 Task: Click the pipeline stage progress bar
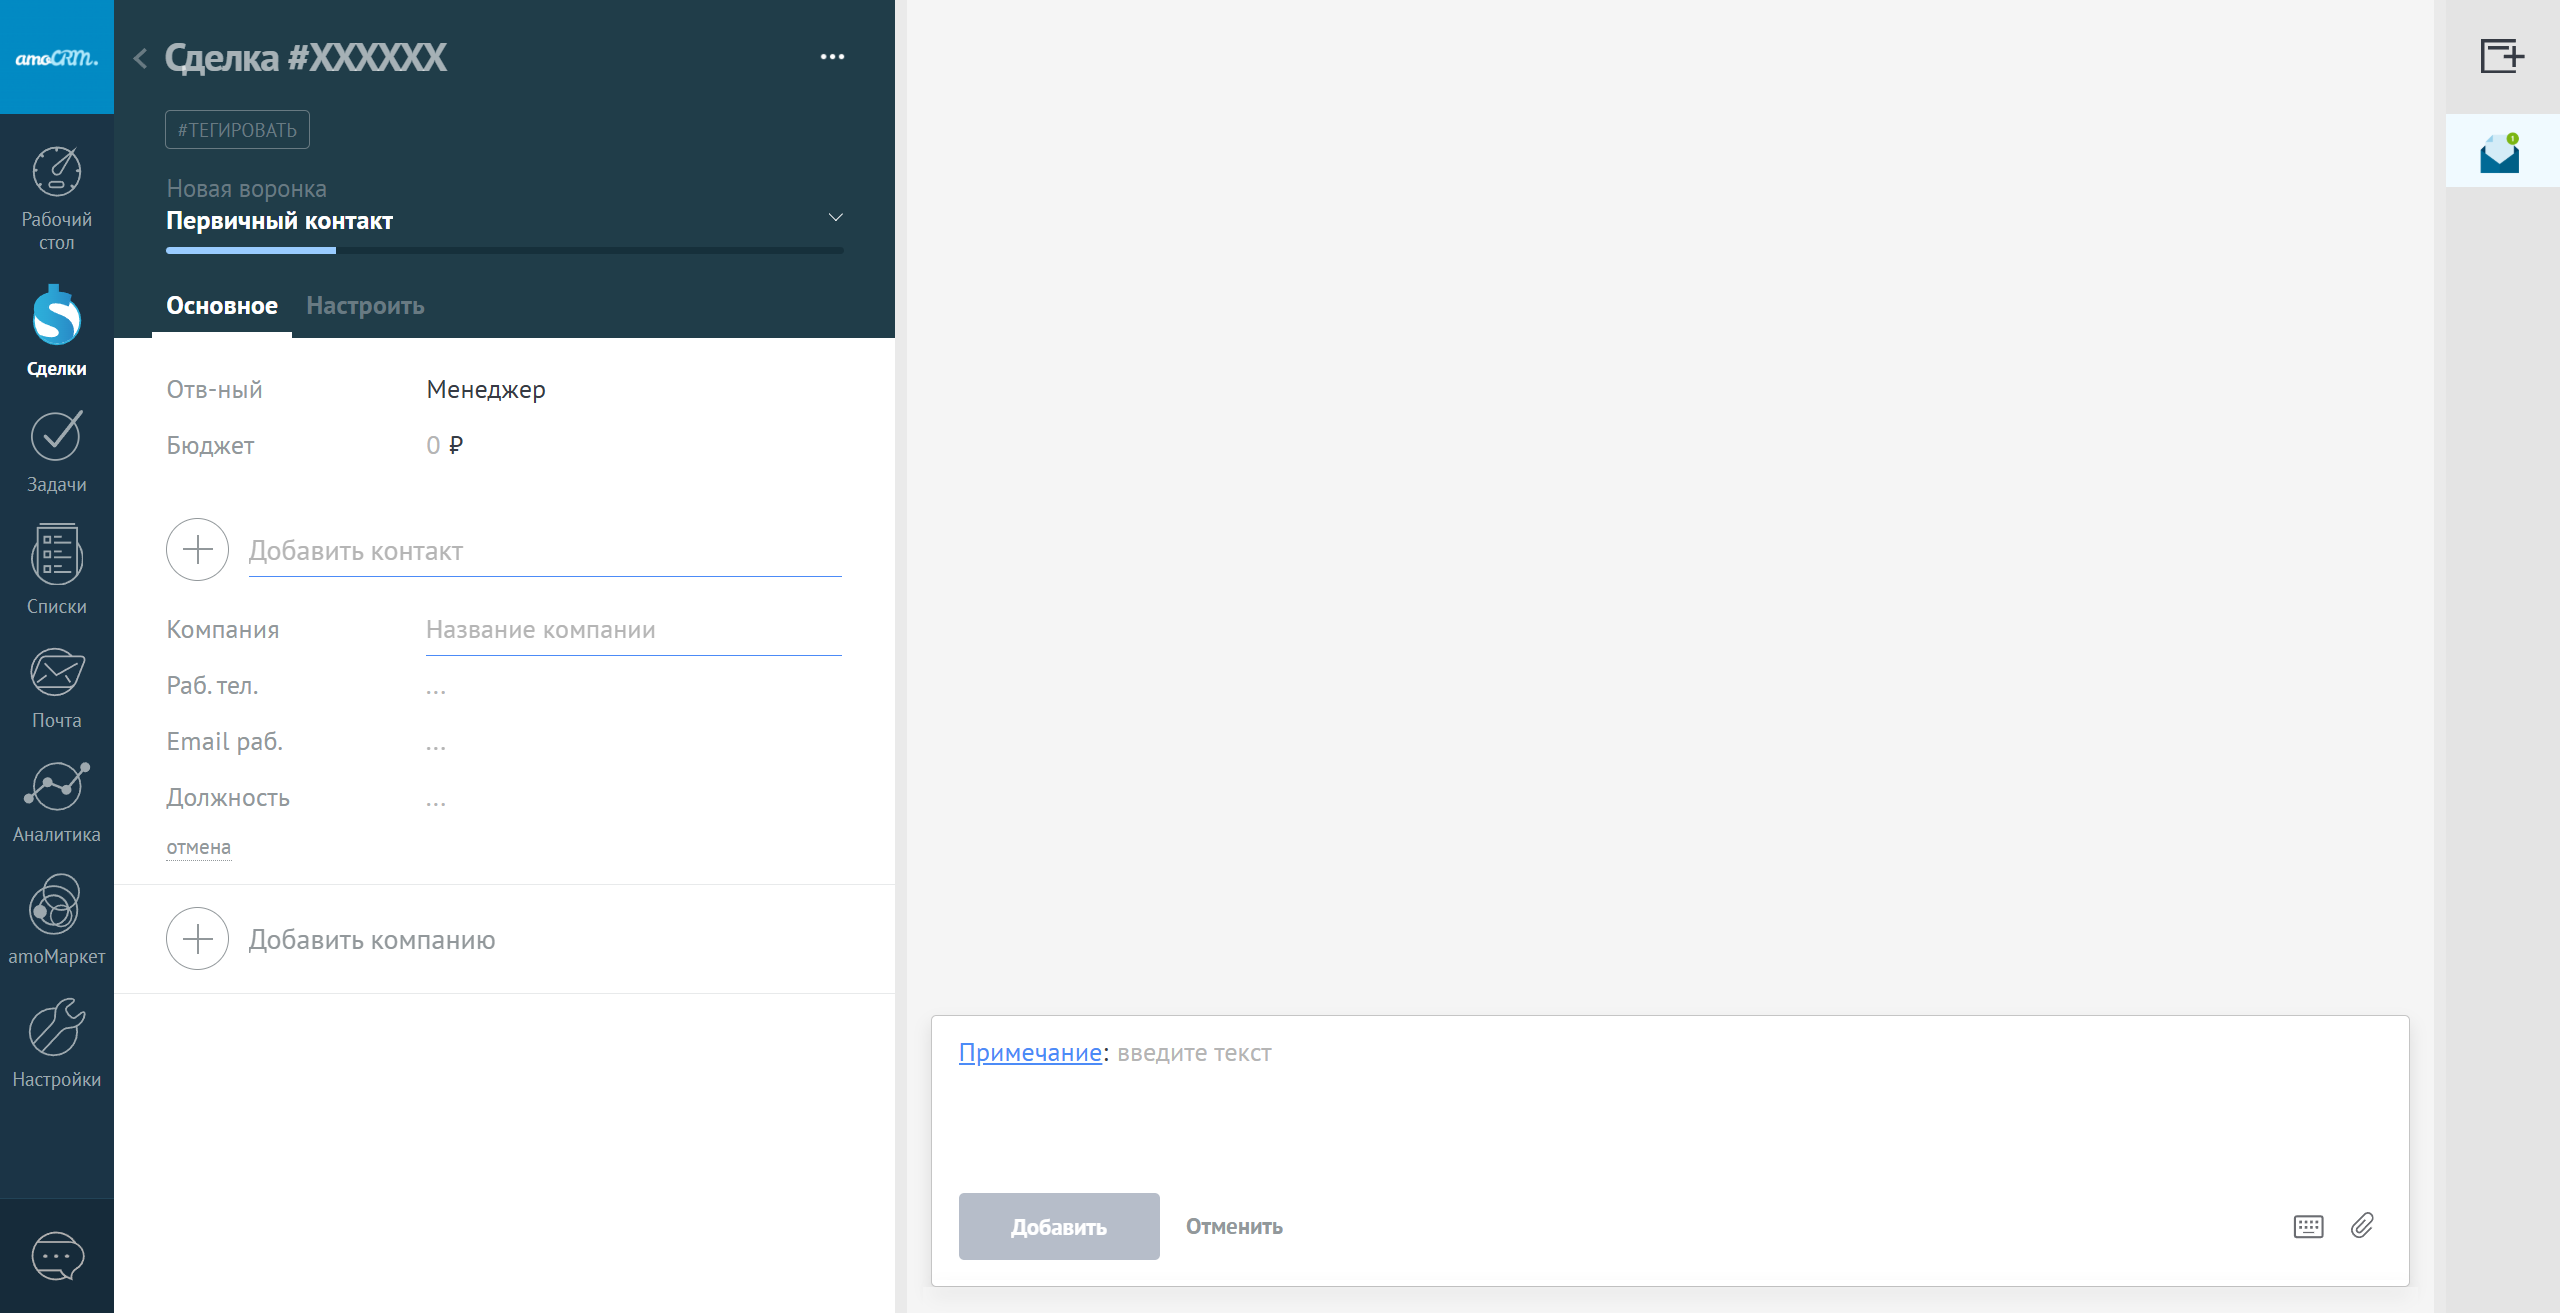(504, 250)
